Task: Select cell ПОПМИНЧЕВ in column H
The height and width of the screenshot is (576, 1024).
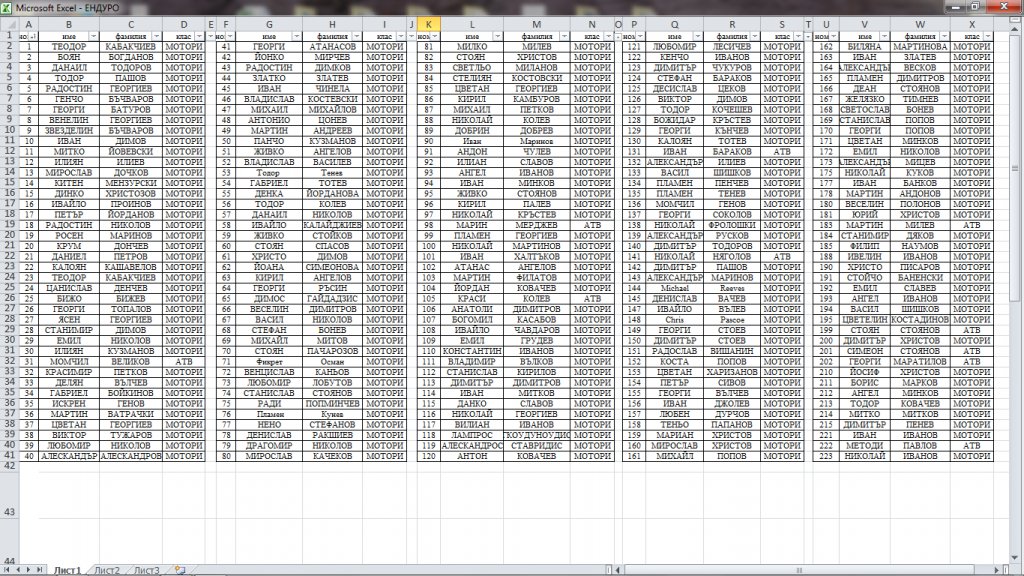Action: pyautogui.click(x=332, y=403)
